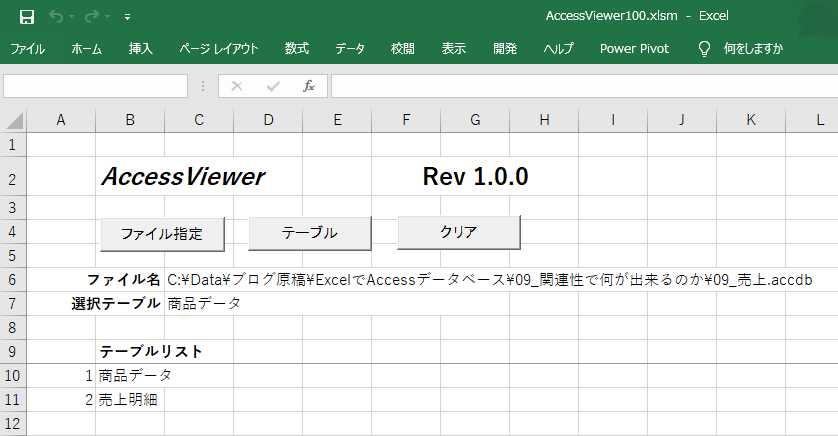The height and width of the screenshot is (436, 838).
Task: Click the formula bar Enter checkmark icon
Action: [273, 86]
